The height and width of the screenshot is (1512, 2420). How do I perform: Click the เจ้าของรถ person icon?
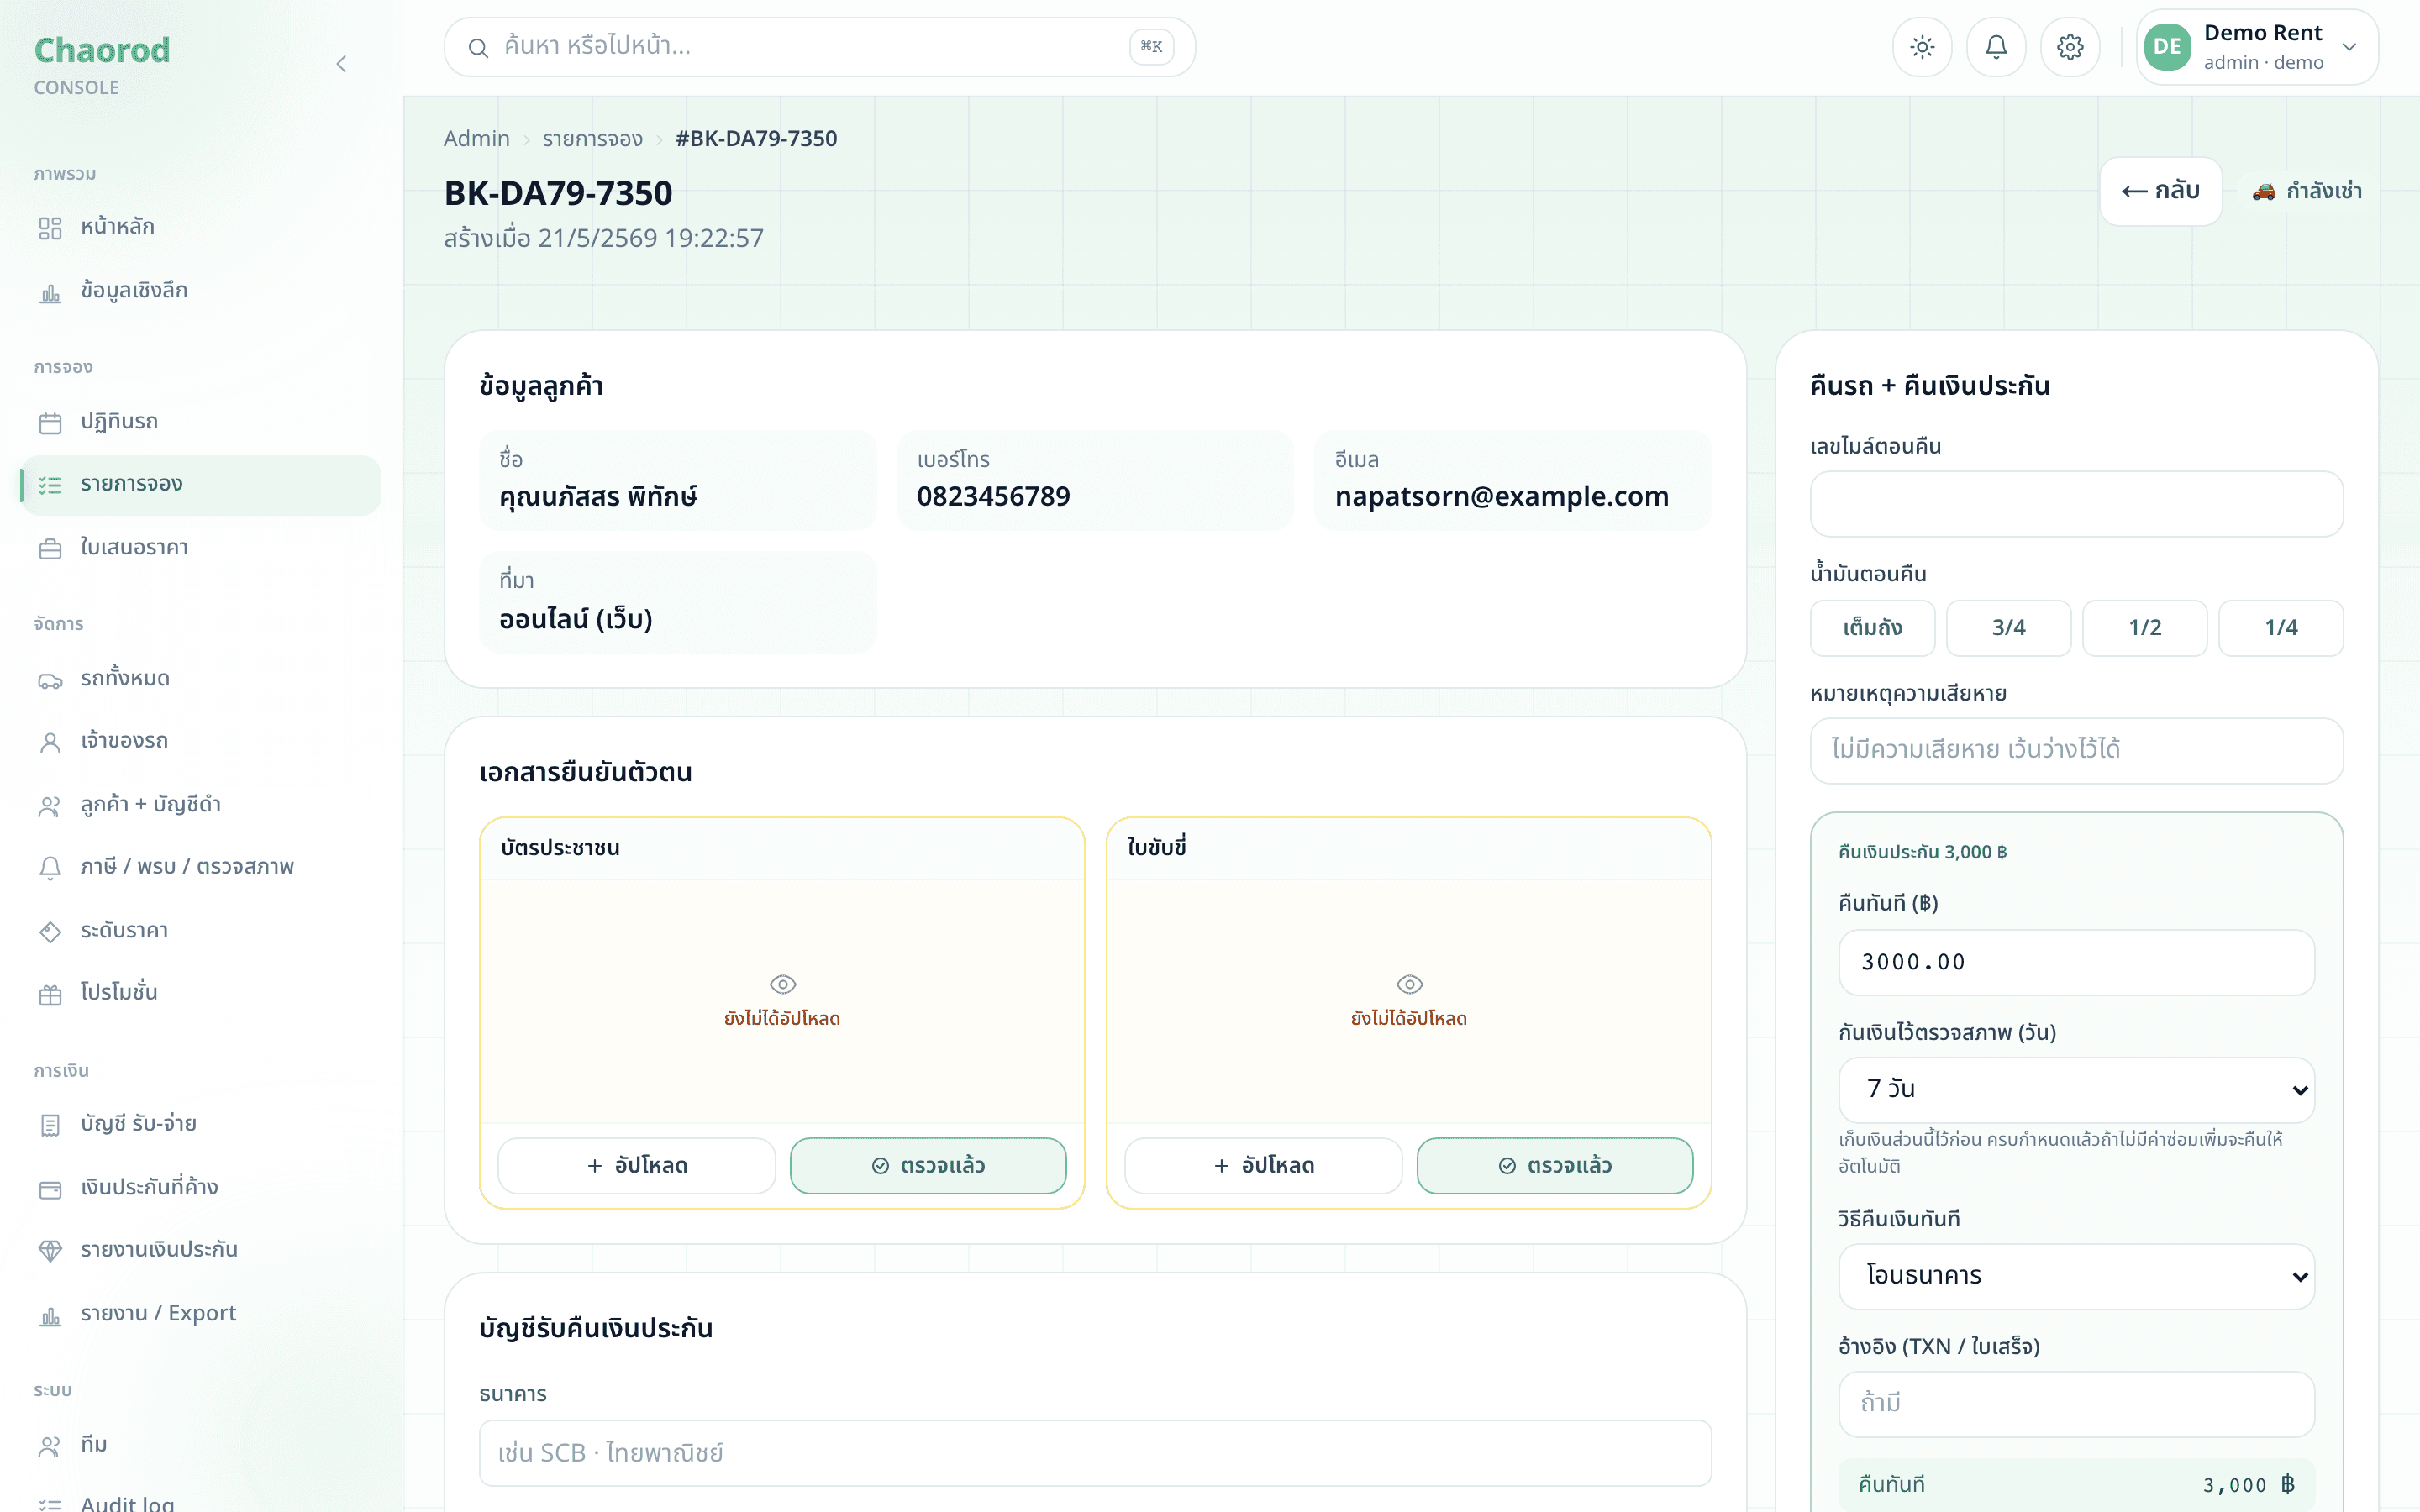[x=50, y=742]
